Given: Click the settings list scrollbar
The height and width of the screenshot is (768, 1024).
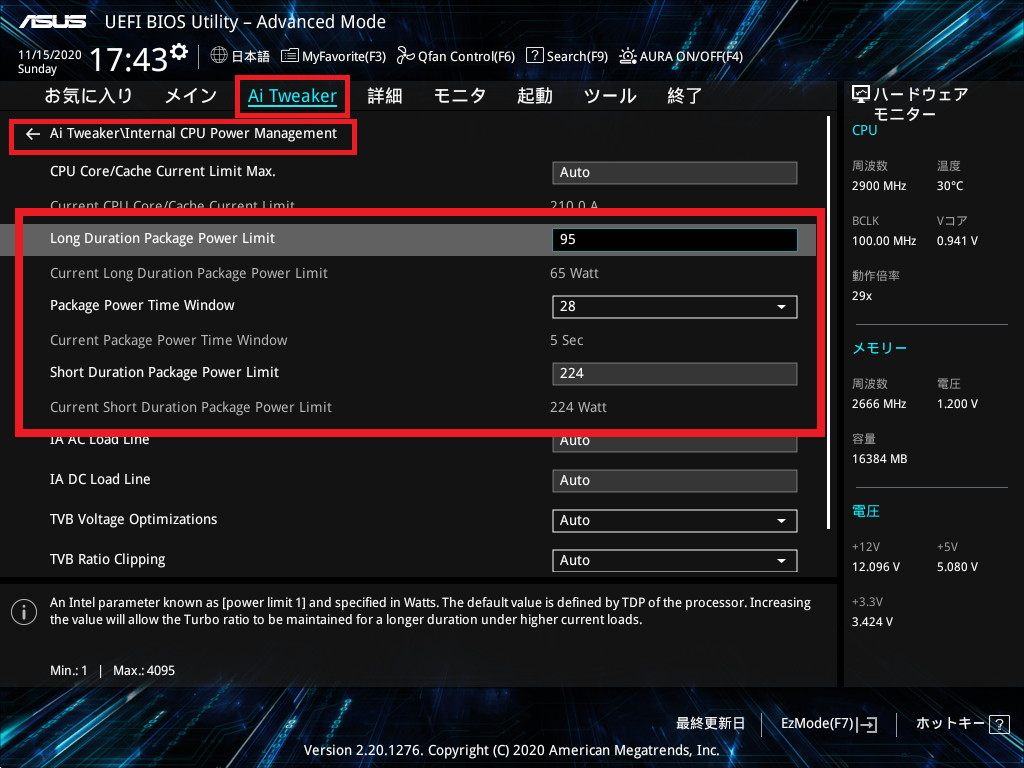Looking at the screenshot, I should tap(828, 323).
